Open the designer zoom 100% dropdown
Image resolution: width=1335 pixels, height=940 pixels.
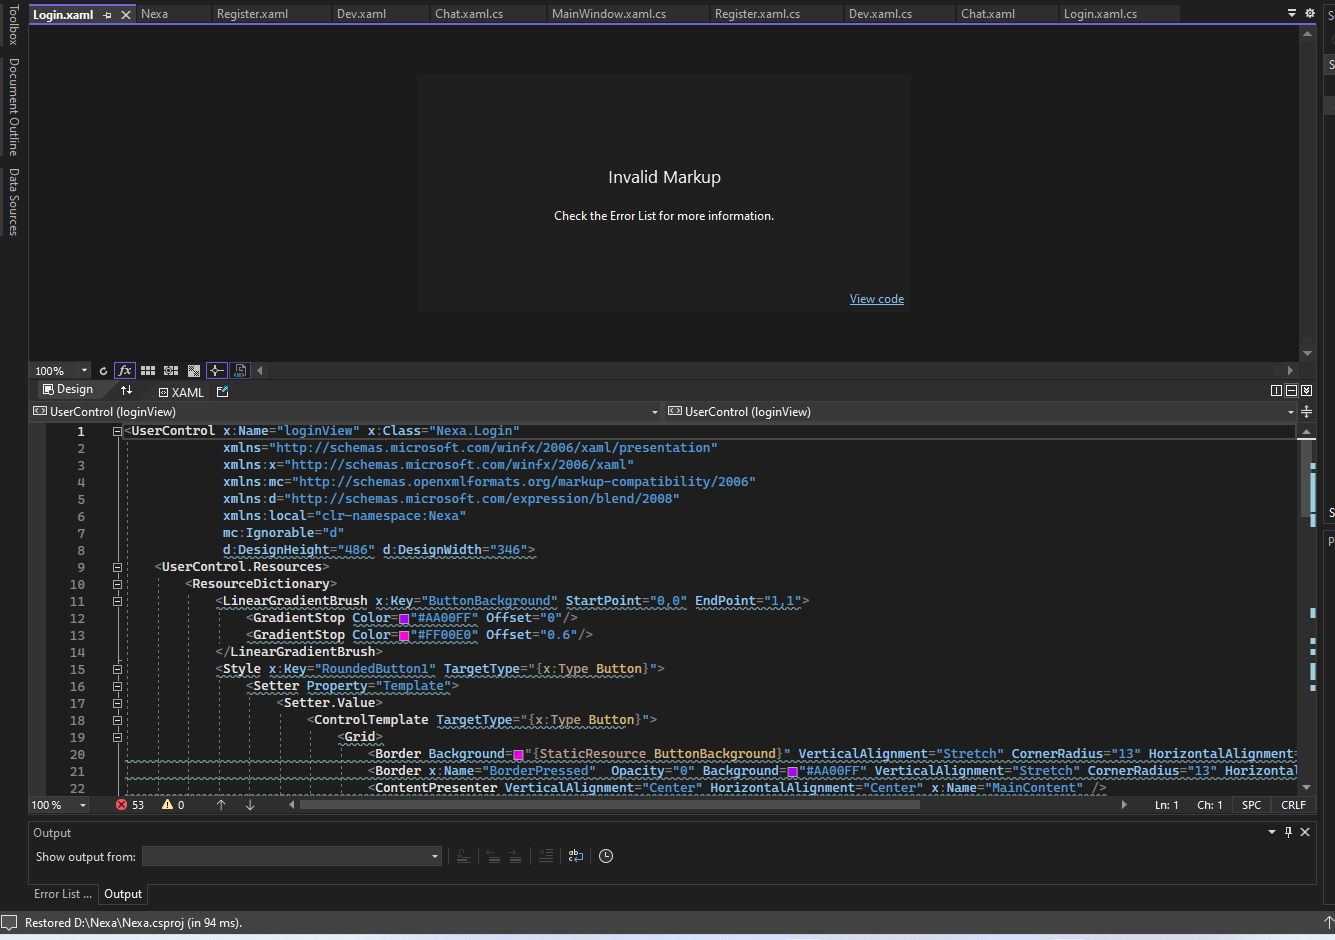pyautogui.click(x=84, y=371)
